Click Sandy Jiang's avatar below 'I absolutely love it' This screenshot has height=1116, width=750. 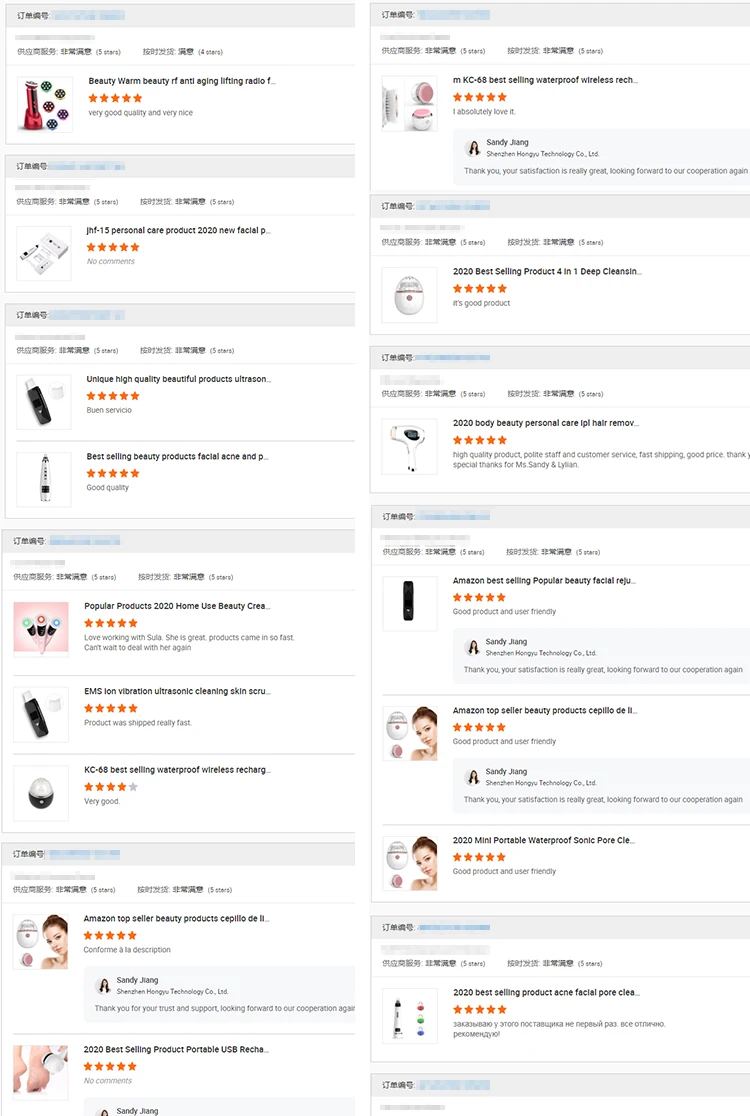click(x=473, y=148)
